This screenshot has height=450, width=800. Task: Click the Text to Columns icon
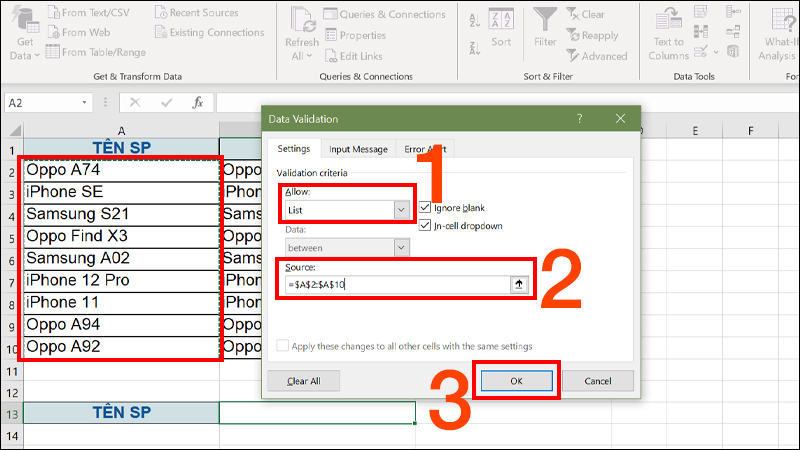point(668,20)
